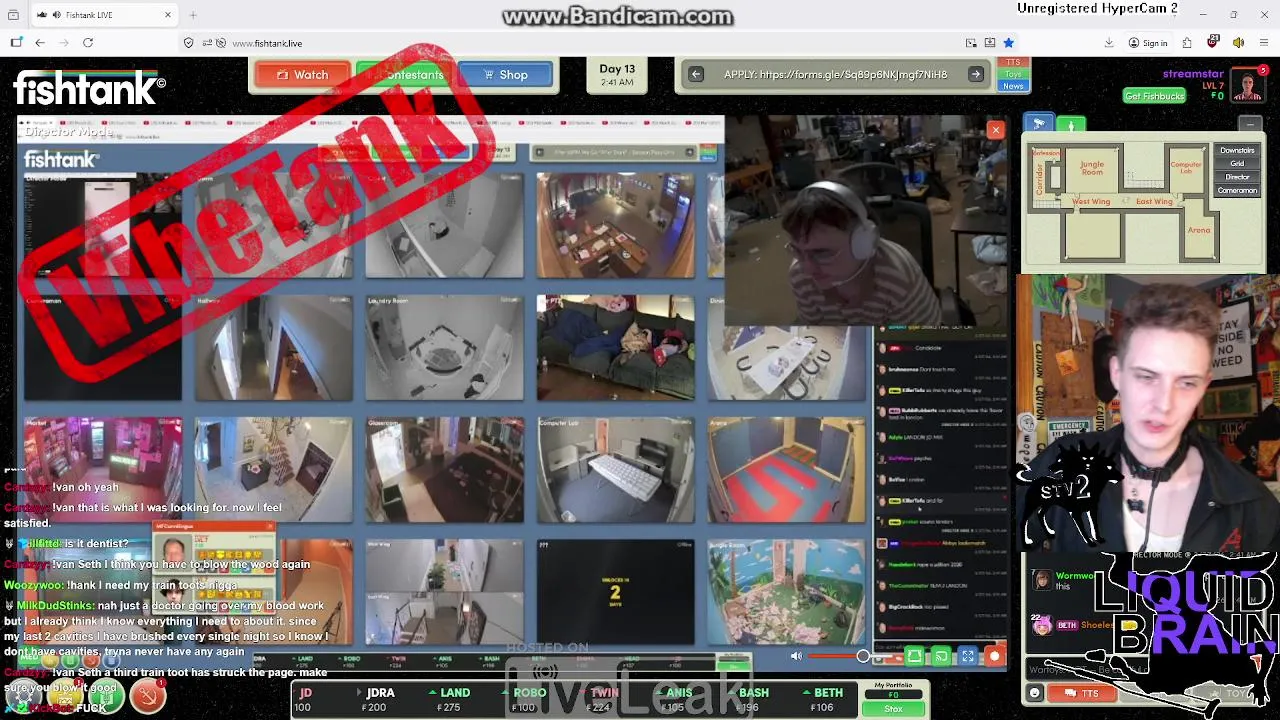1280x720 pixels.
Task: Close the small MFCunnilingus profile popup
Action: click(x=269, y=526)
